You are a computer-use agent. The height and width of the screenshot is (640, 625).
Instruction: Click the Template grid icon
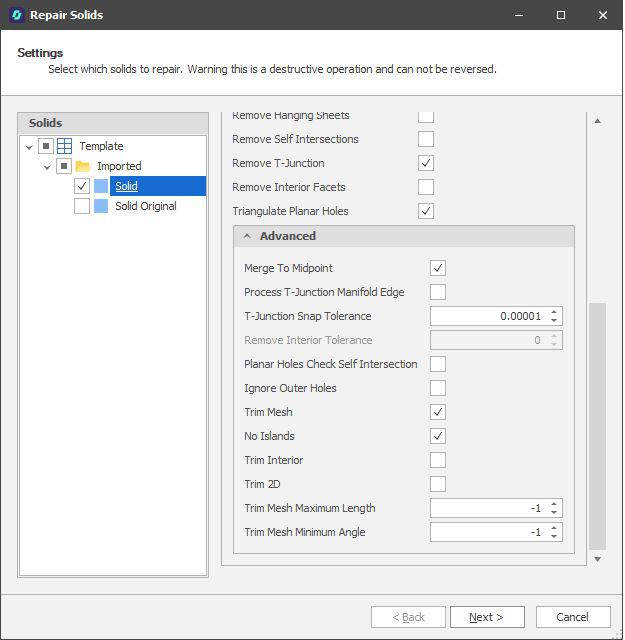(65, 146)
